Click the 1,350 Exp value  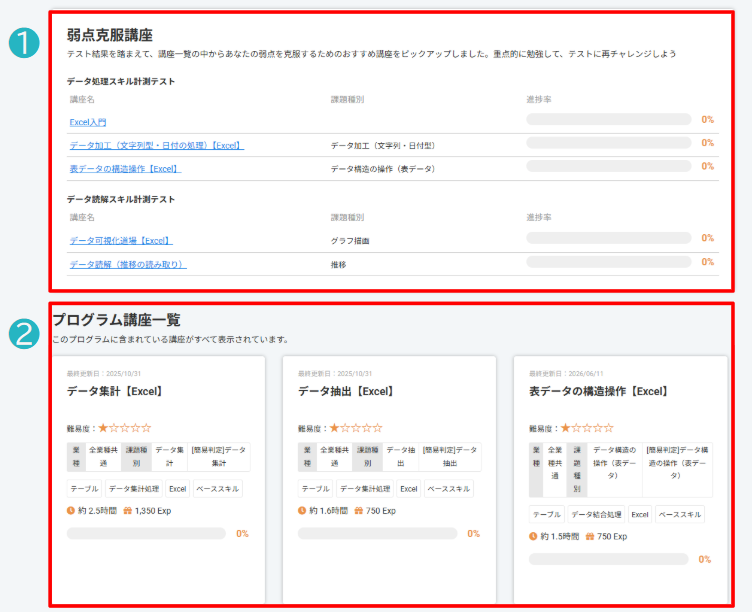point(153,511)
